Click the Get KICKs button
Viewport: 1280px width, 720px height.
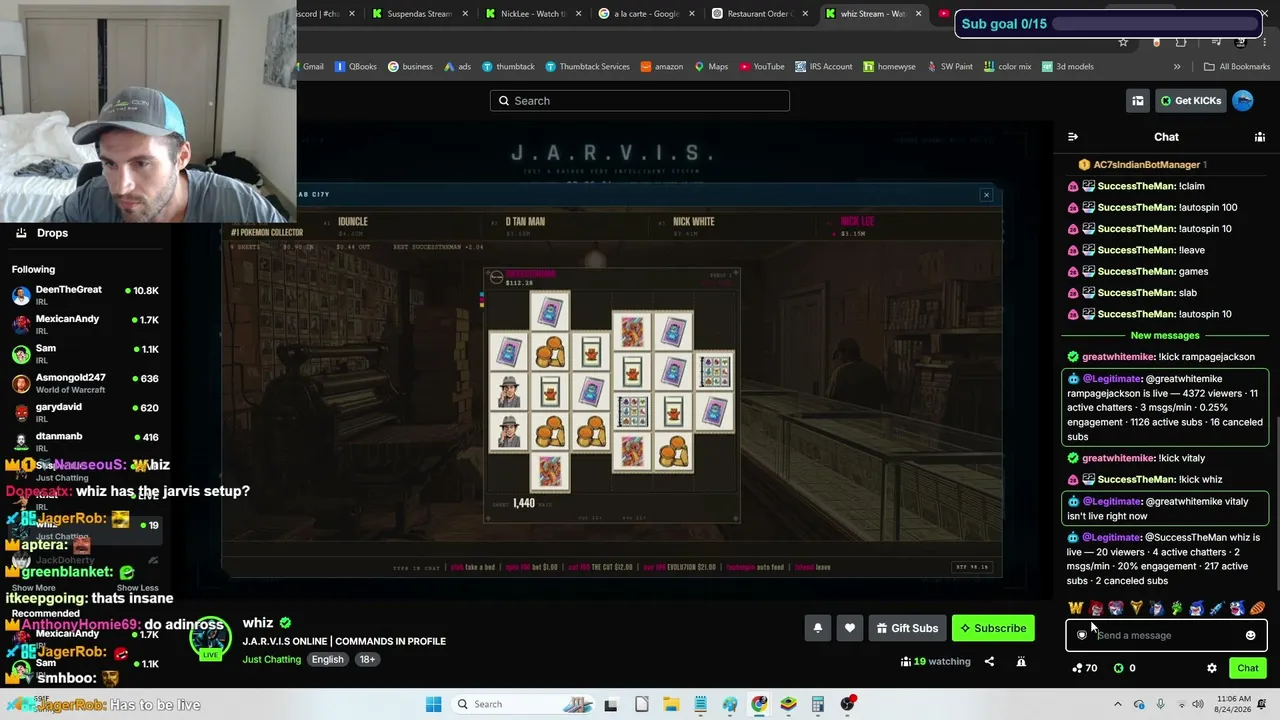point(1190,101)
